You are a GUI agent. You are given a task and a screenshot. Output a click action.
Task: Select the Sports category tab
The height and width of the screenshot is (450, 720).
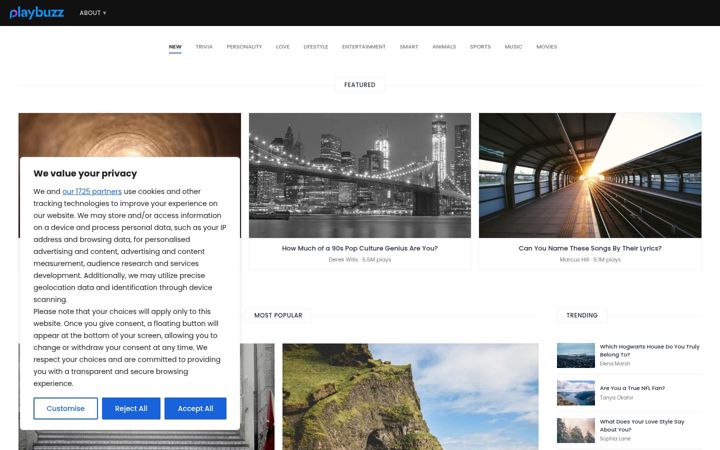pos(480,47)
